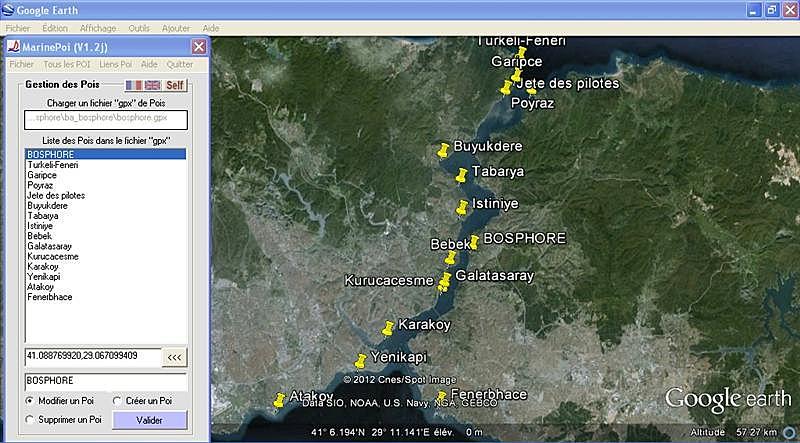800x443 pixels.
Task: Click the Turkeli-Feneri yellow pushpin on map
Action: click(520, 52)
